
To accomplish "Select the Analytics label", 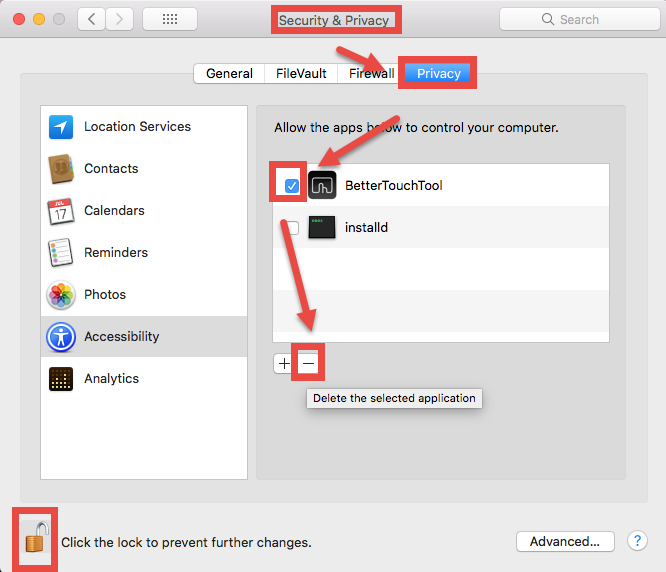I will coord(111,379).
